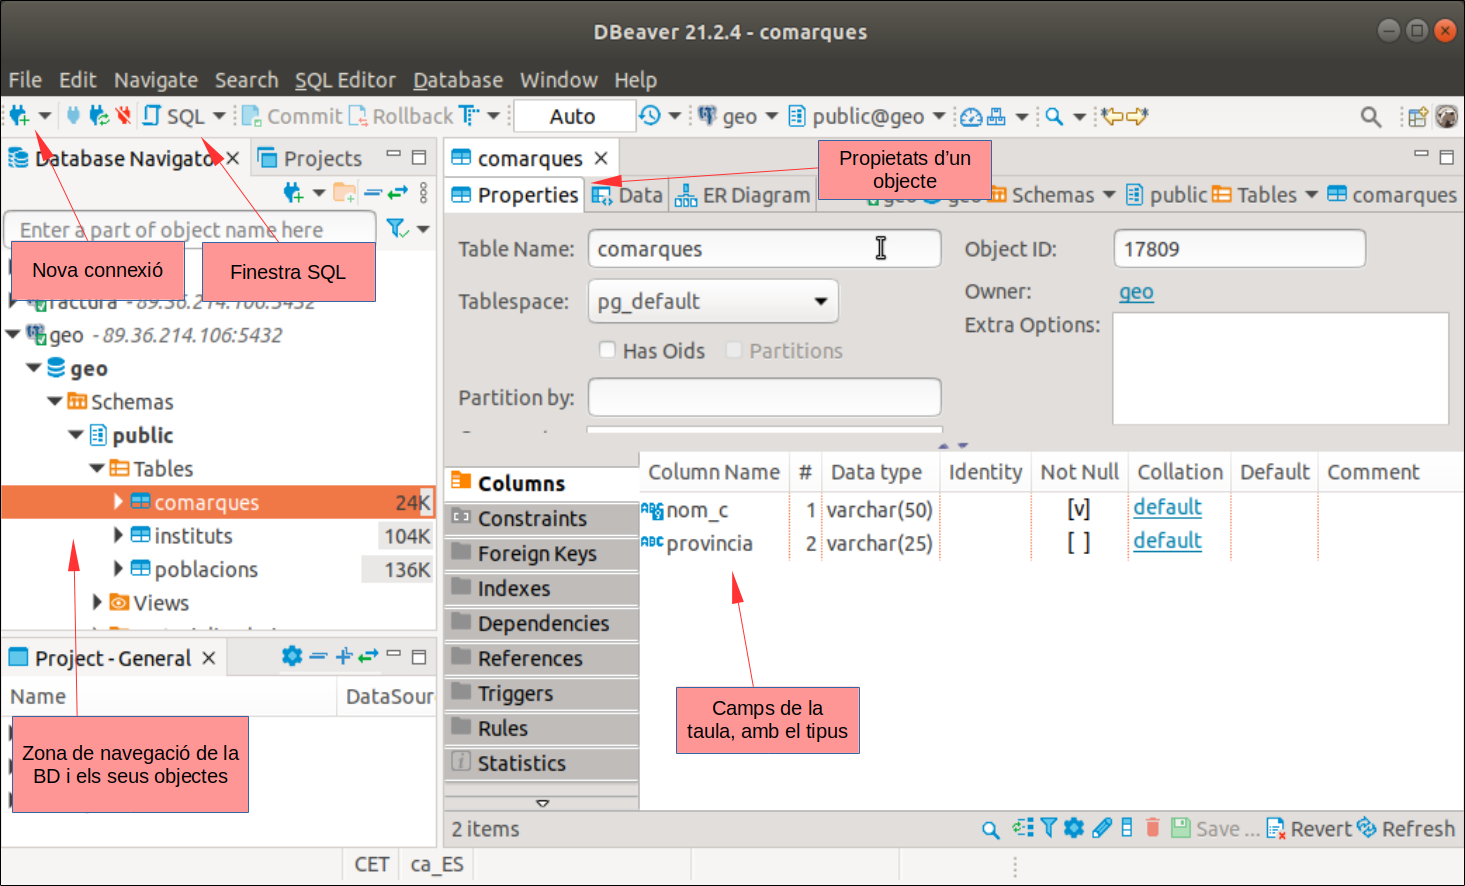Screen dimensions: 1465x886
Task: Expand the Views folder in navigator
Action: pyautogui.click(x=97, y=602)
